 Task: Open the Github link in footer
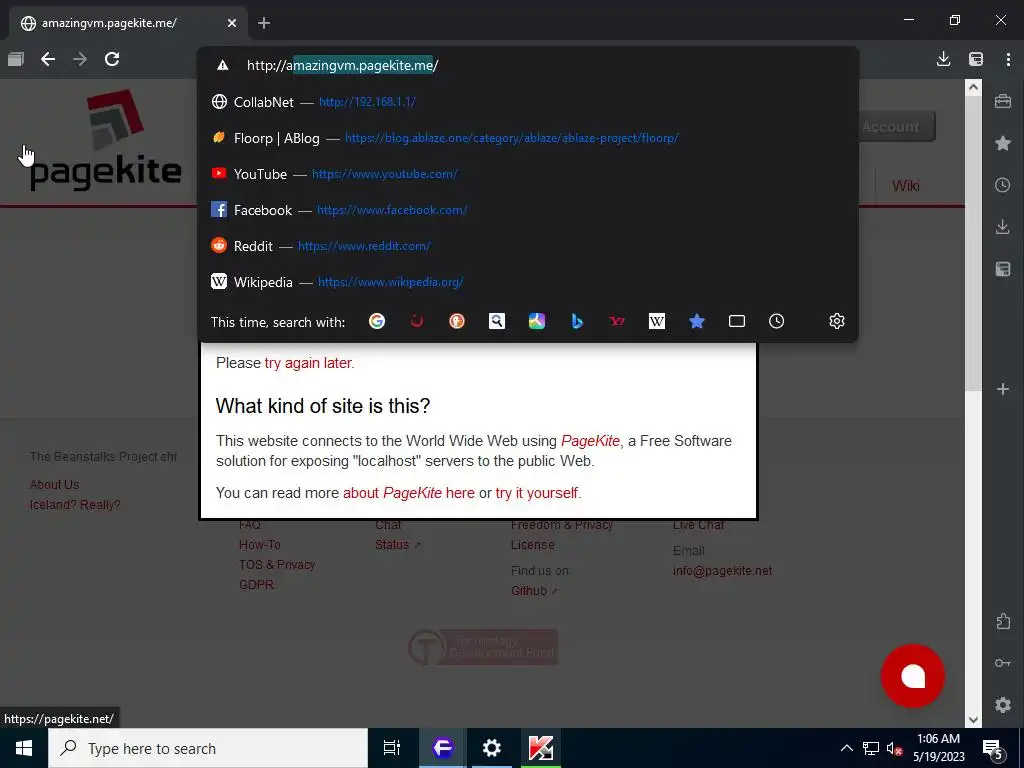pos(534,590)
